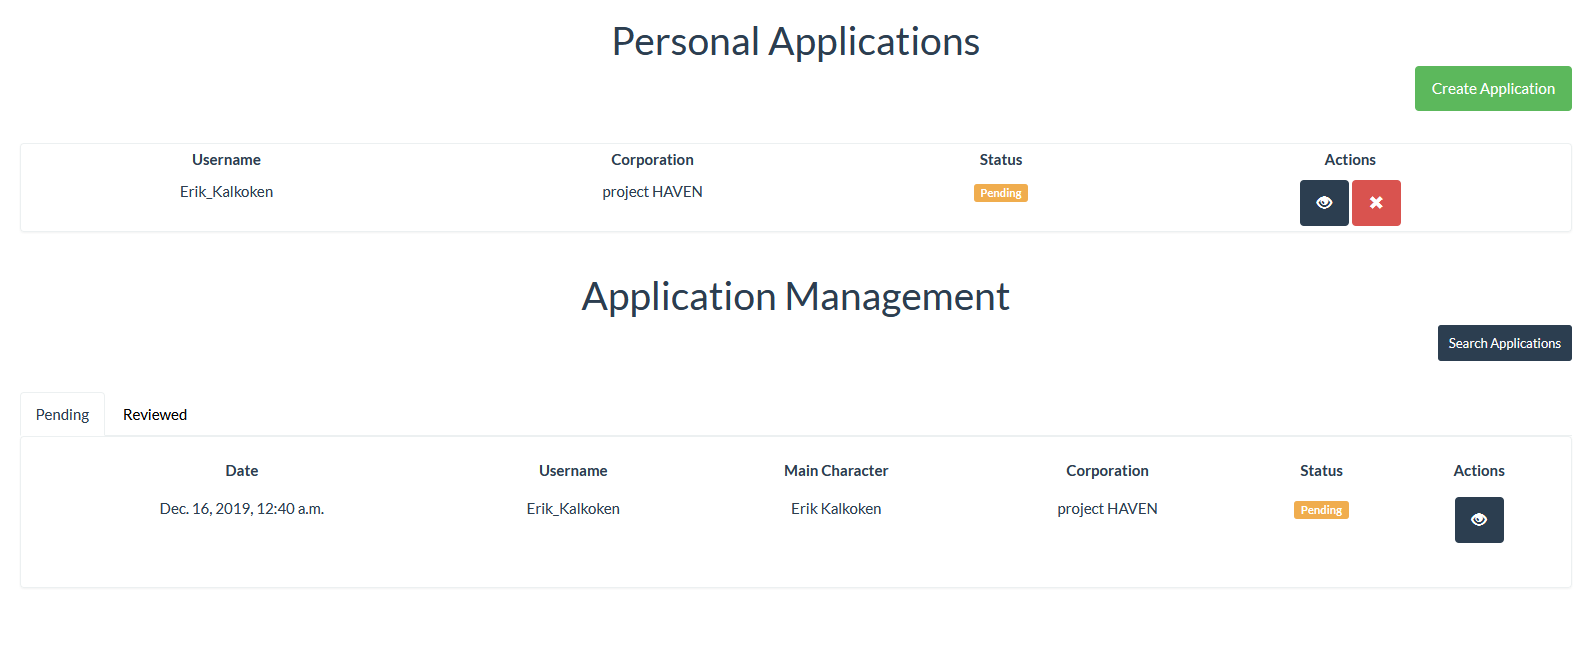
Task: Click project HAVEN in the Personal Applications row
Action: pos(652,192)
